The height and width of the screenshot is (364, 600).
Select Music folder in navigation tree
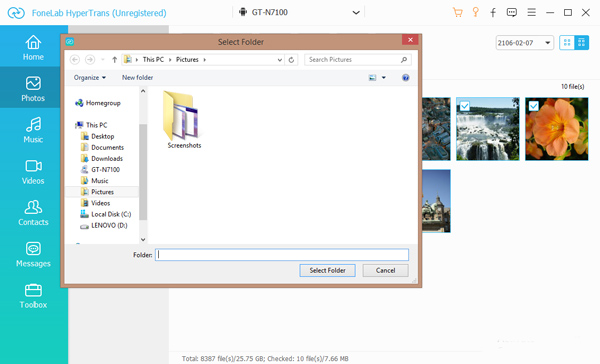point(95,181)
